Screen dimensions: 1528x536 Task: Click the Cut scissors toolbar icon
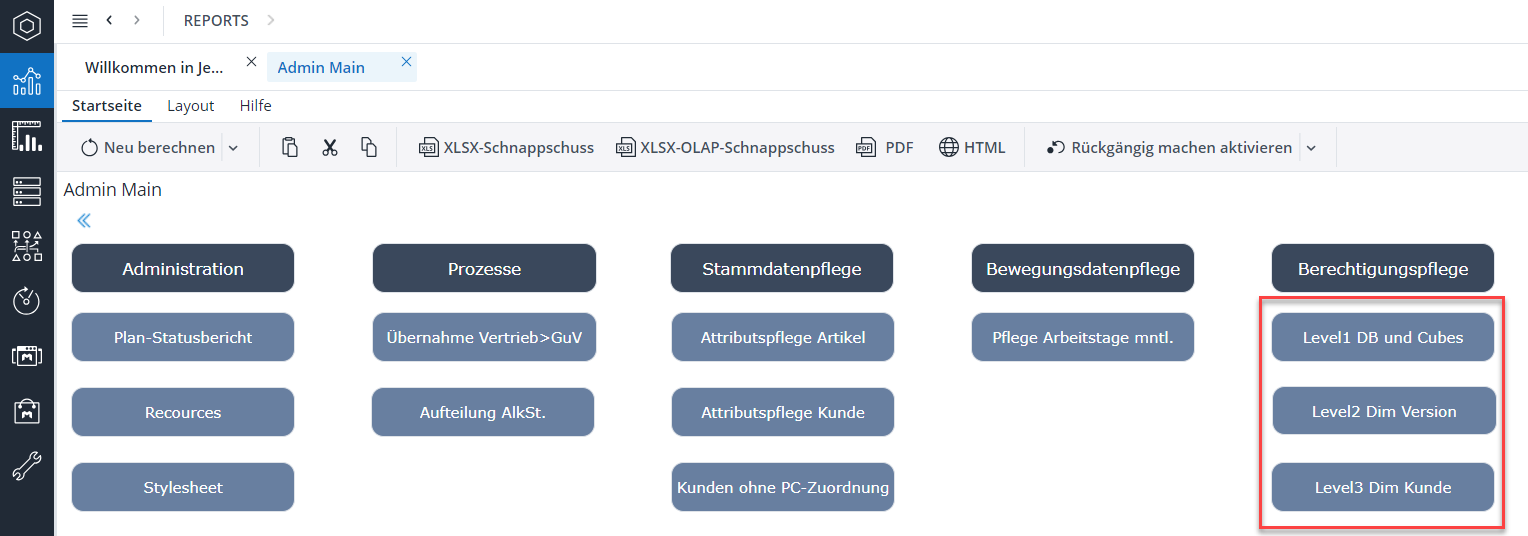pyautogui.click(x=330, y=148)
